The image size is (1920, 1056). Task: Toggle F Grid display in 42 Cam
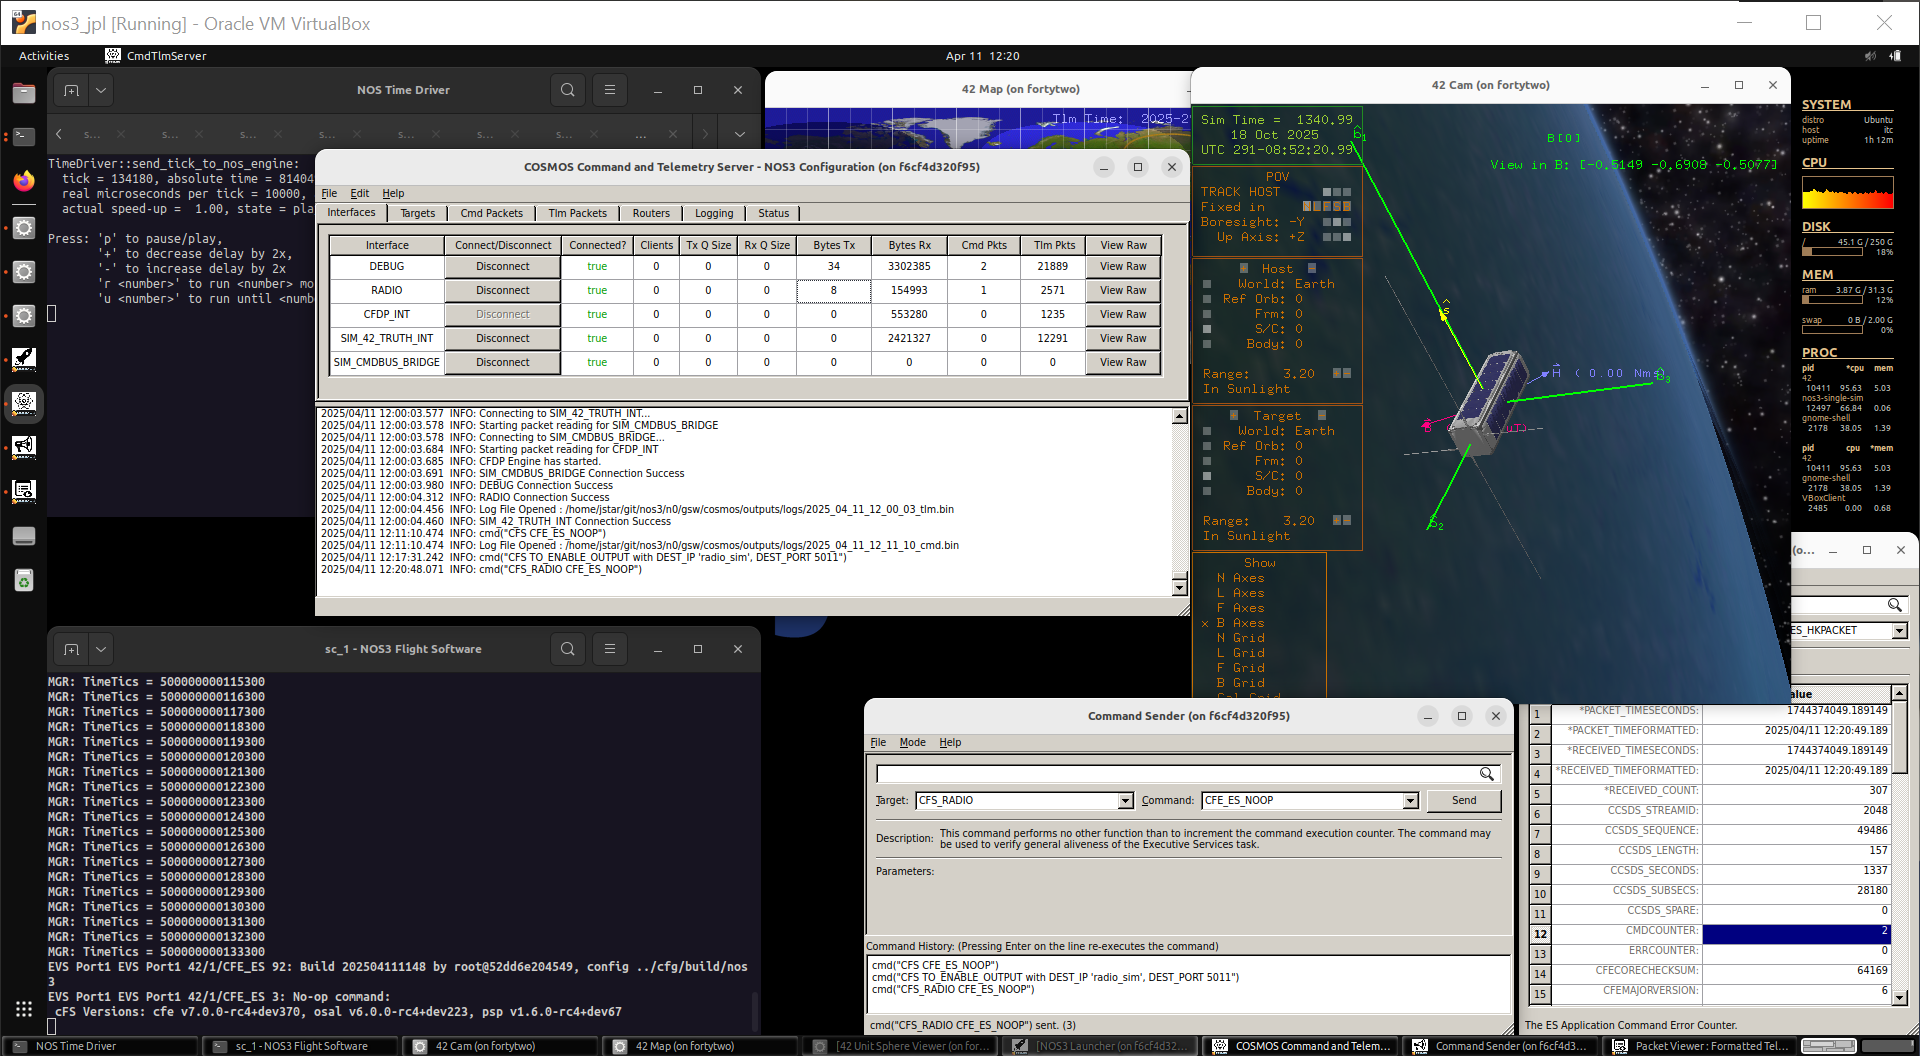tap(1240, 668)
